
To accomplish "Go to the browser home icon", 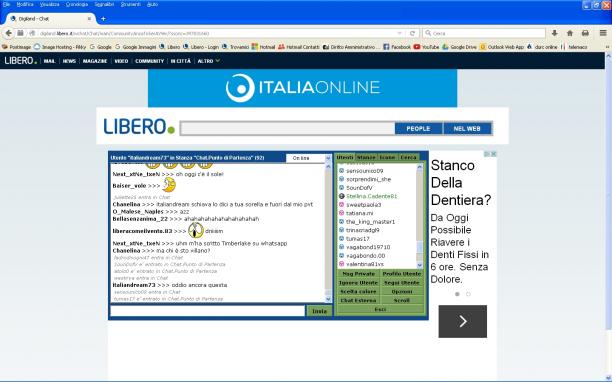I will [x=570, y=34].
